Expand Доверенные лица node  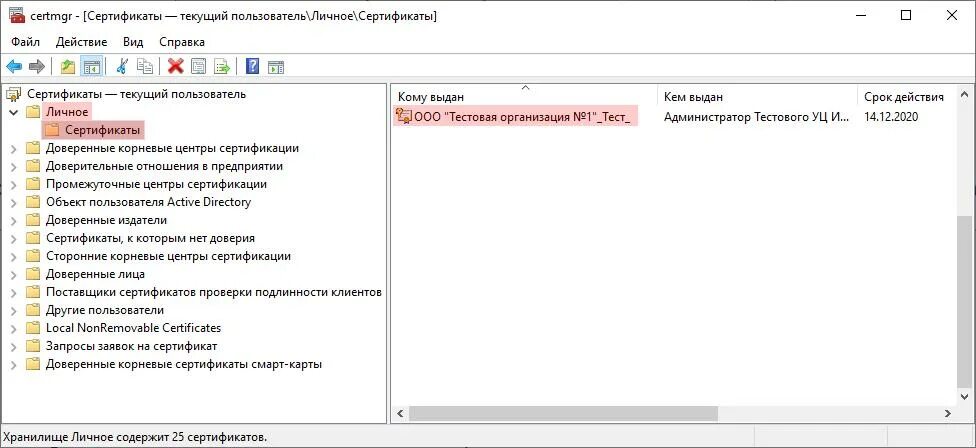(x=13, y=275)
